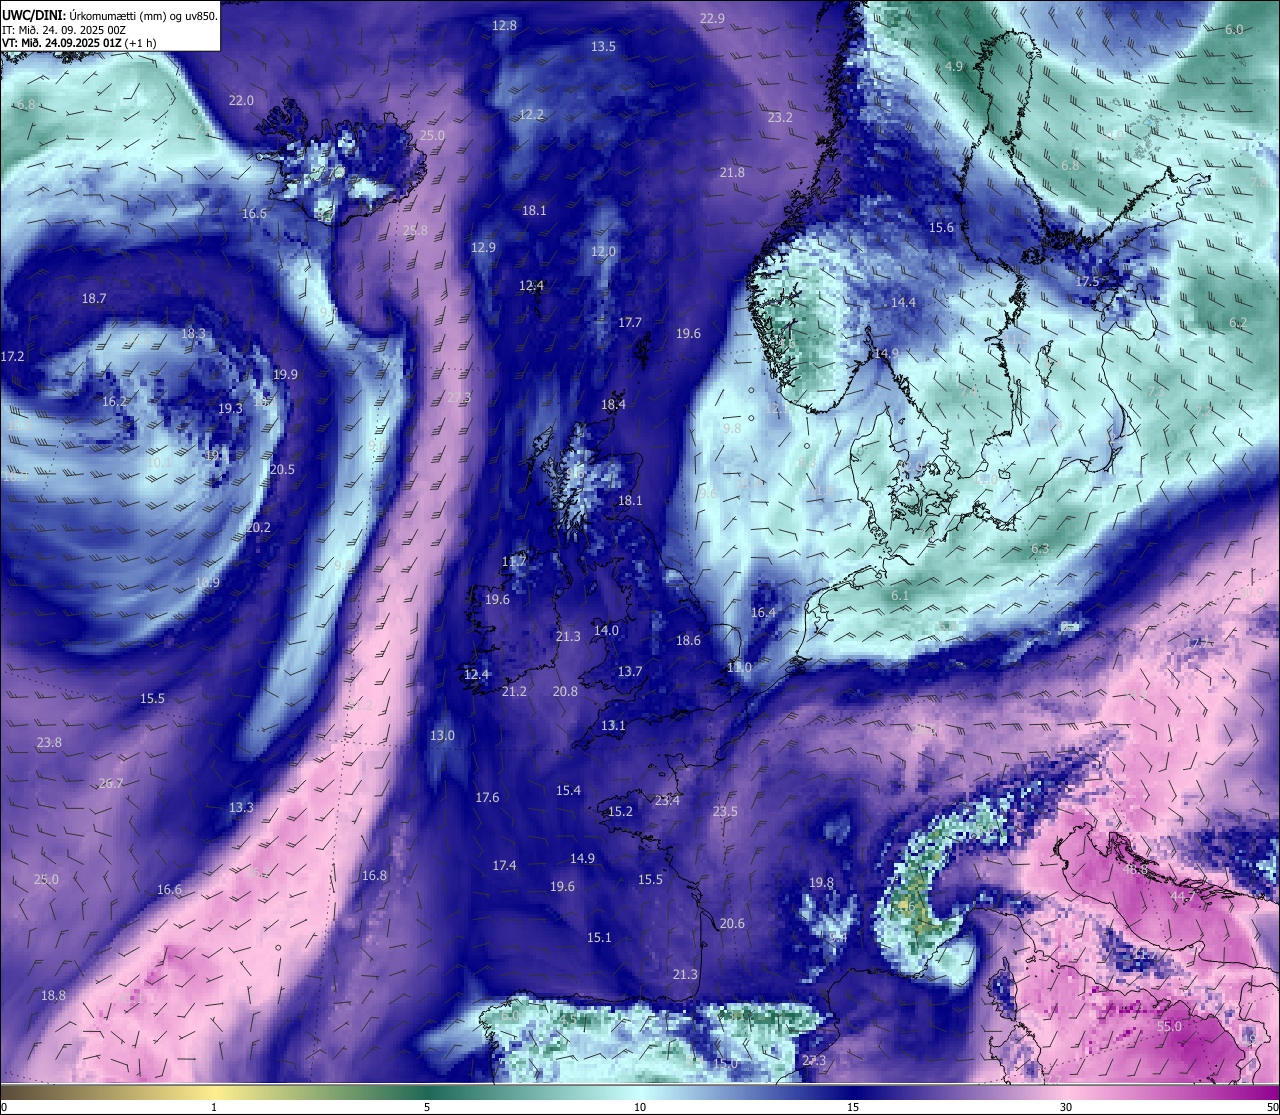Click the value 17.4 on the map
Screen dimensions: 1280x1115
504,865
